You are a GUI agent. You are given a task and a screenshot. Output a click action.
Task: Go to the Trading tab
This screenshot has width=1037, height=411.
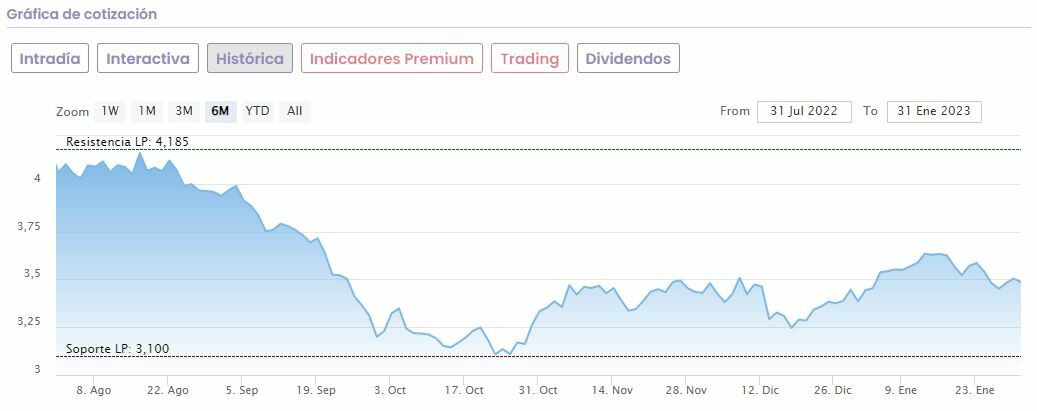pyautogui.click(x=530, y=58)
